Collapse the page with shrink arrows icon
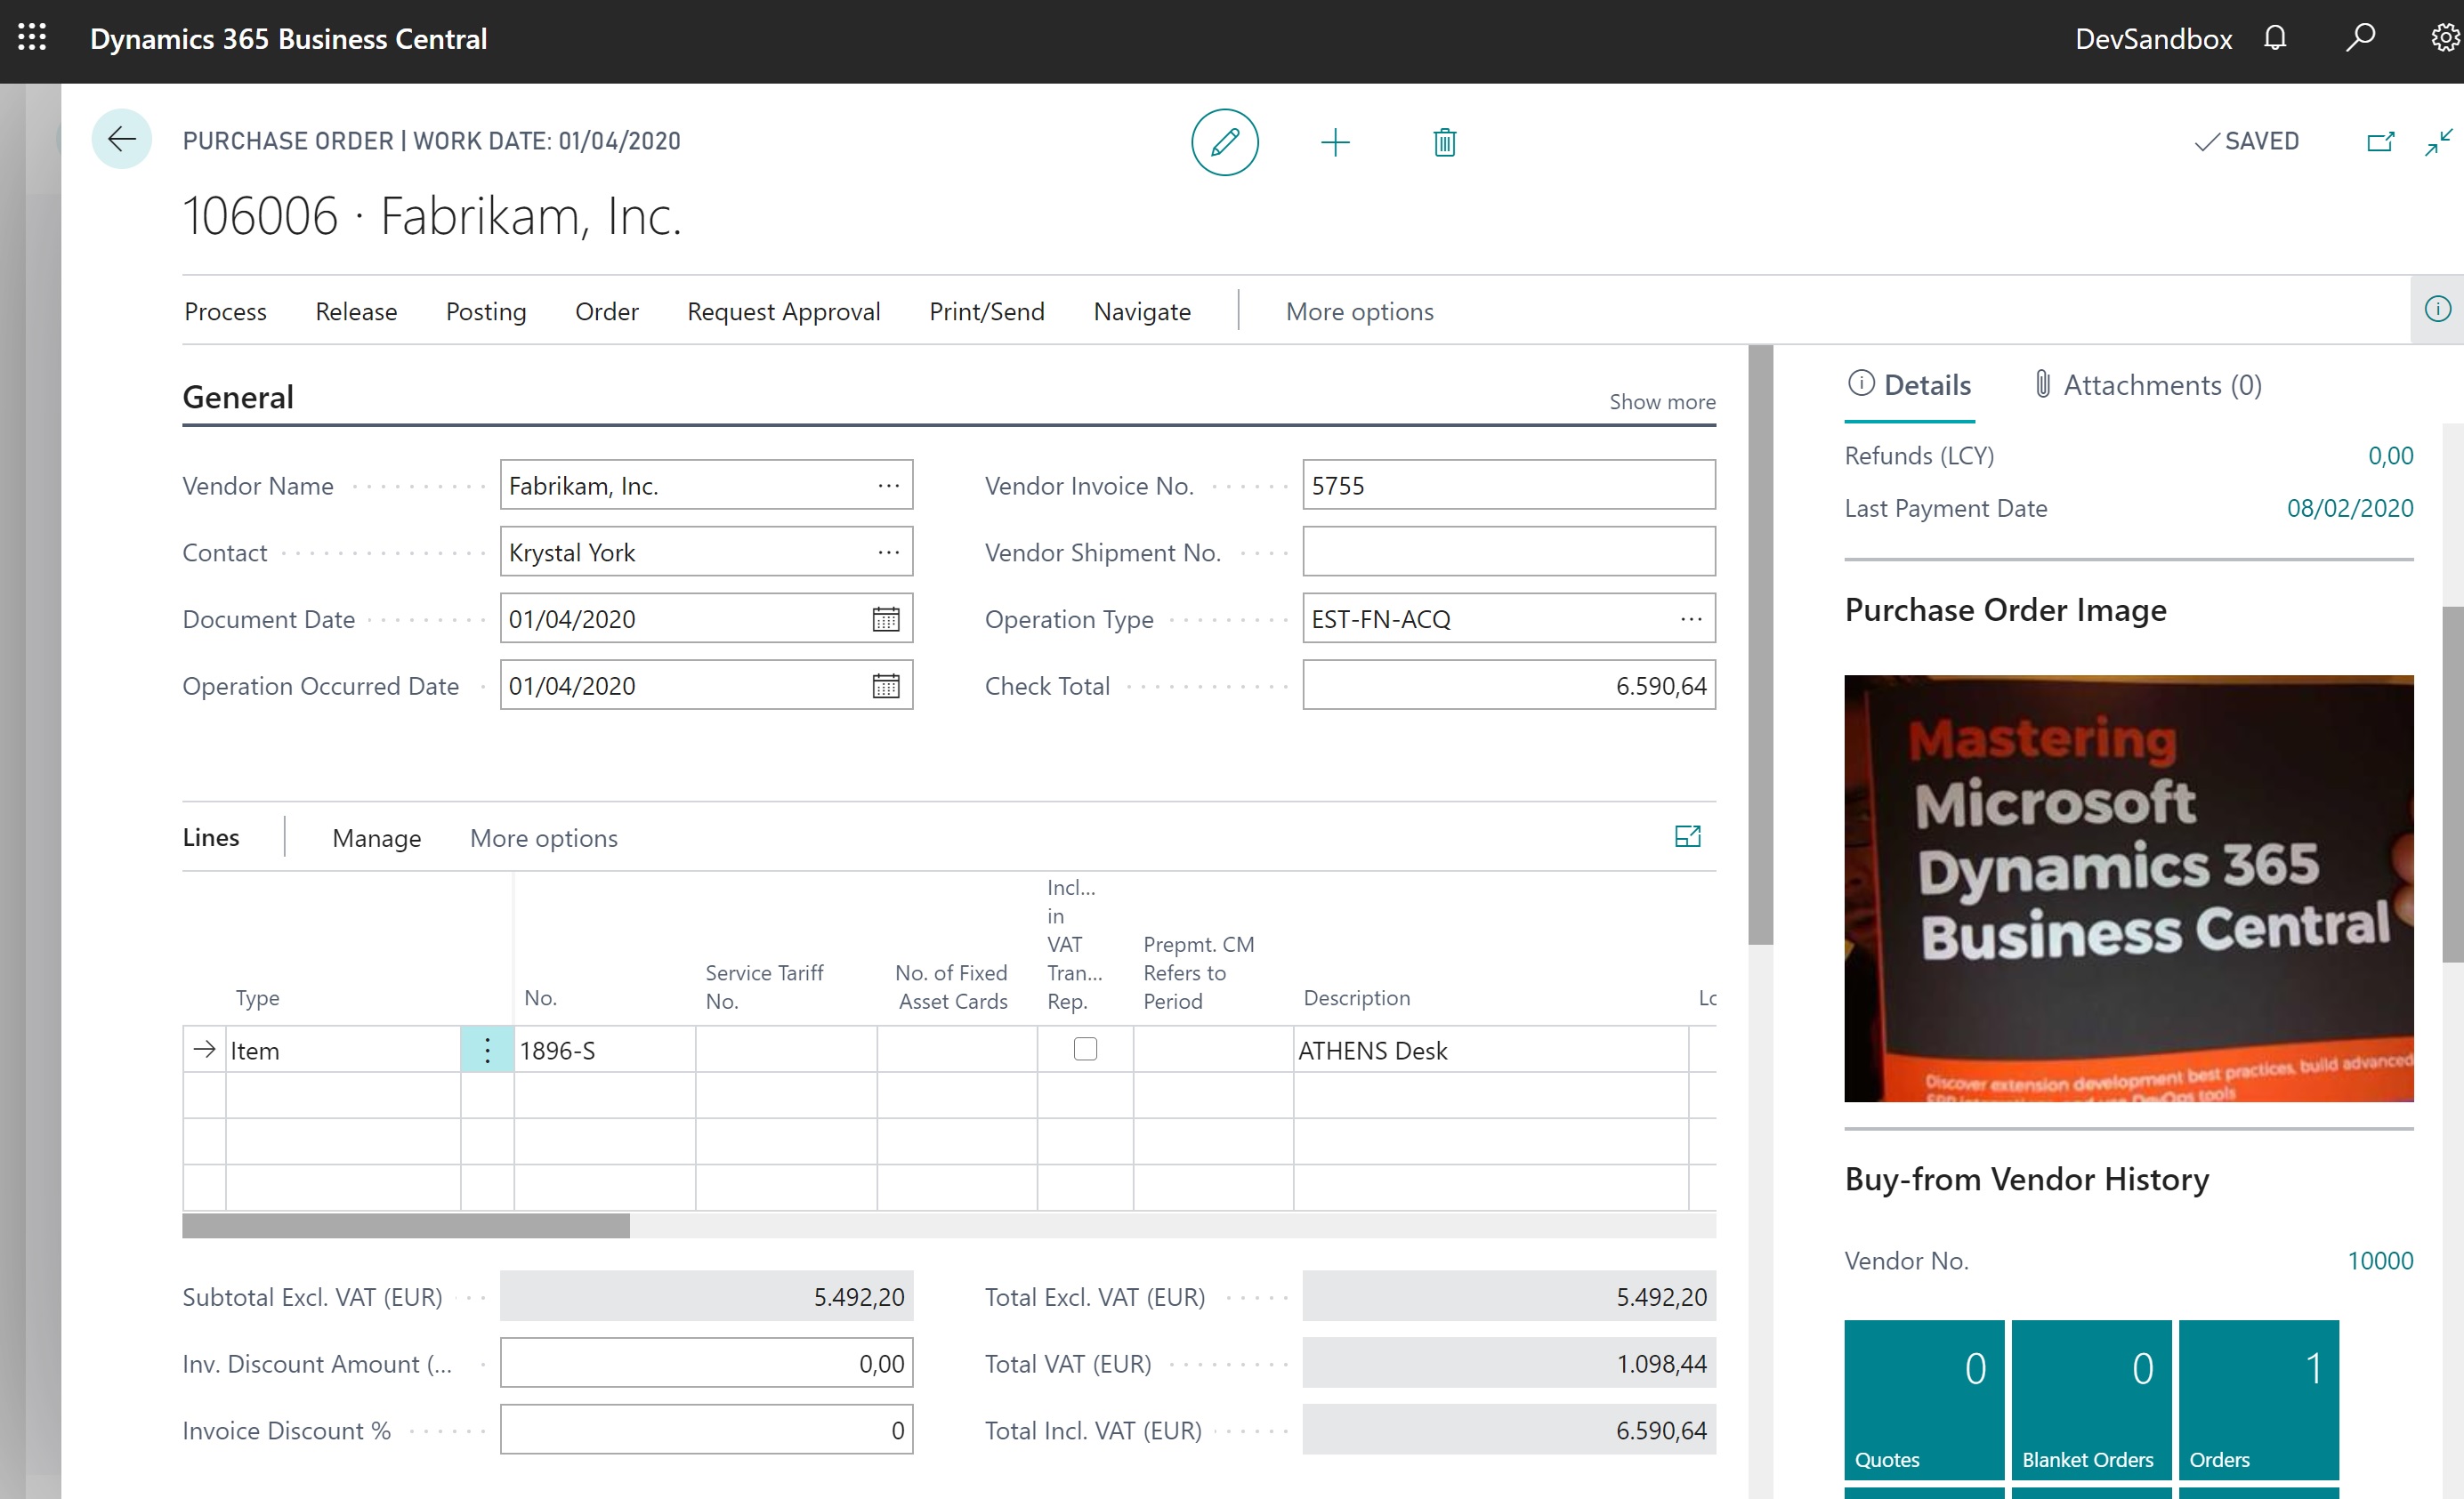The image size is (2464, 1499). [x=2438, y=141]
